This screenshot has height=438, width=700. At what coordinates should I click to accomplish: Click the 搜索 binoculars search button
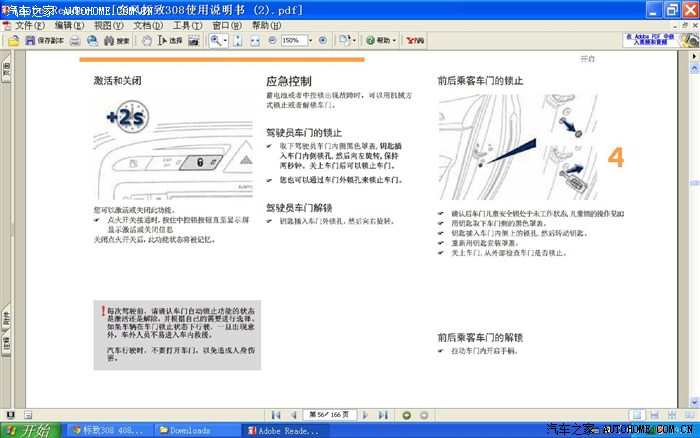click(117, 41)
